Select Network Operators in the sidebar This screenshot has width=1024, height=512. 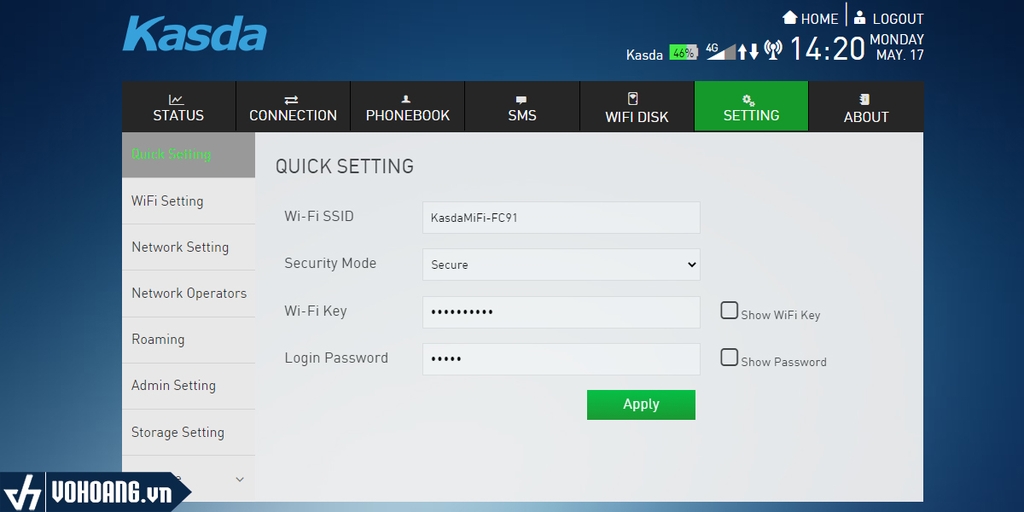coord(188,294)
